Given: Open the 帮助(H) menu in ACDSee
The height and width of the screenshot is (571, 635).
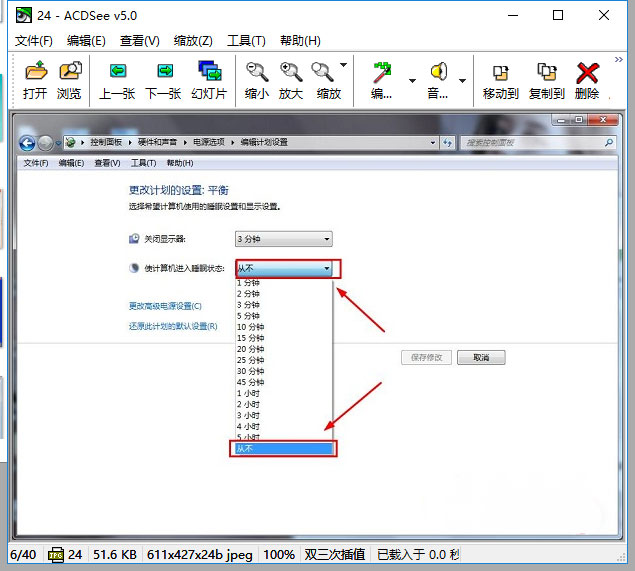Looking at the screenshot, I should (300, 40).
